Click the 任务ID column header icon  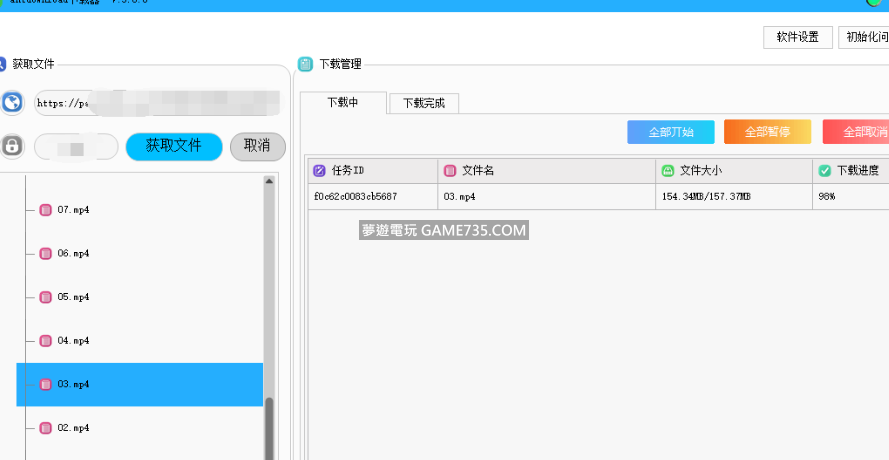point(320,171)
